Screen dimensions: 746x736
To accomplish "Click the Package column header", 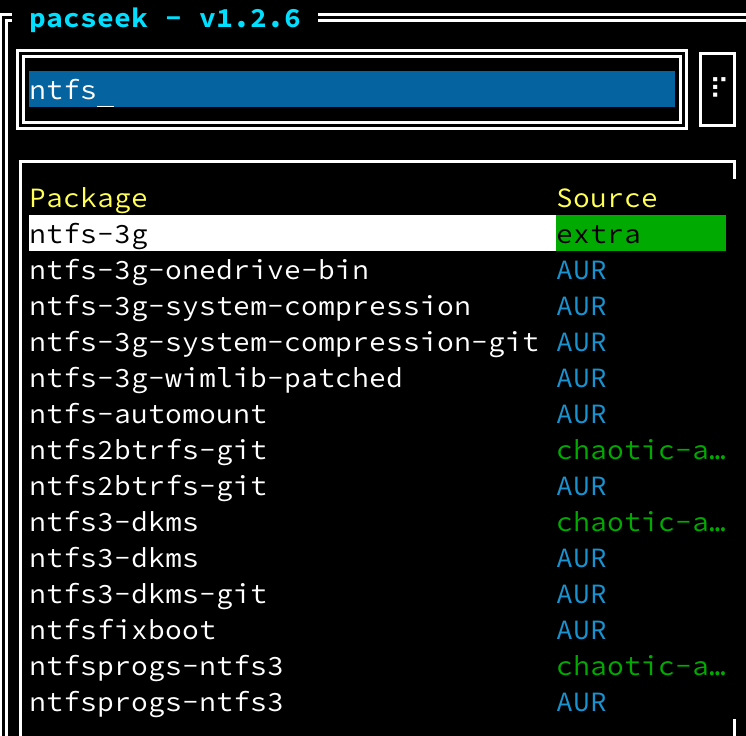I will (x=88, y=198).
